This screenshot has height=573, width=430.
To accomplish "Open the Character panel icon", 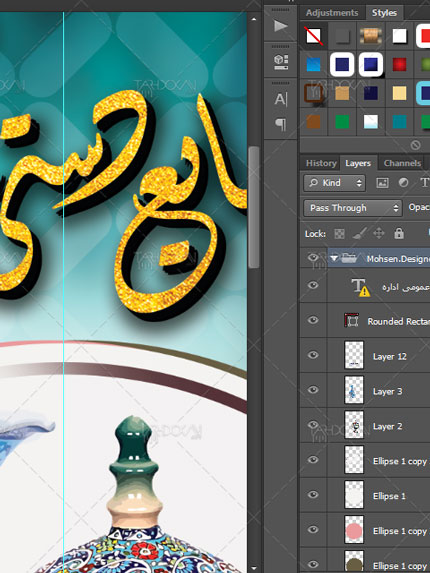I will click(281, 99).
